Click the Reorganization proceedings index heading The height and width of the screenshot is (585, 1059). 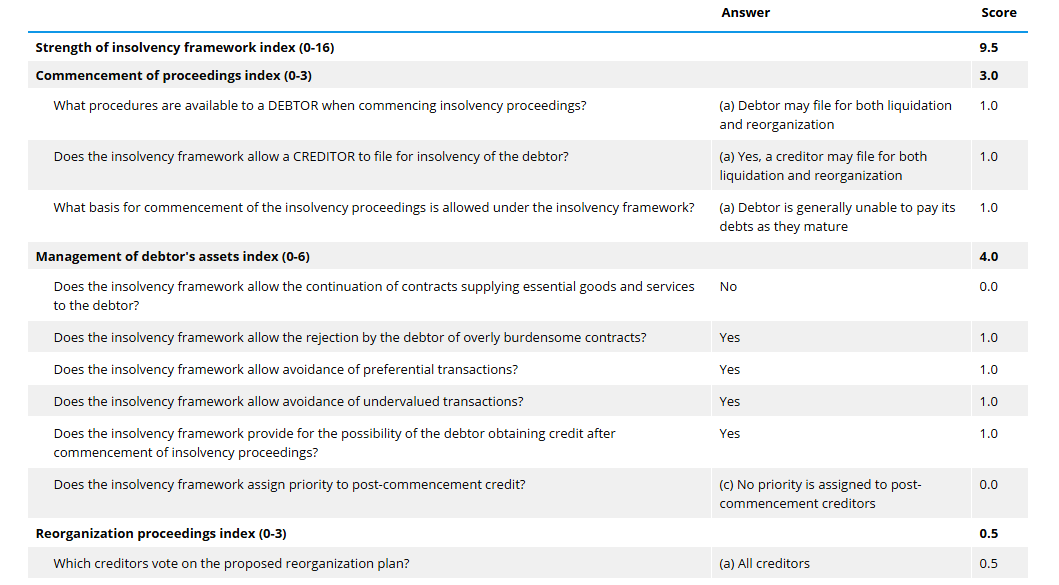click(x=161, y=534)
